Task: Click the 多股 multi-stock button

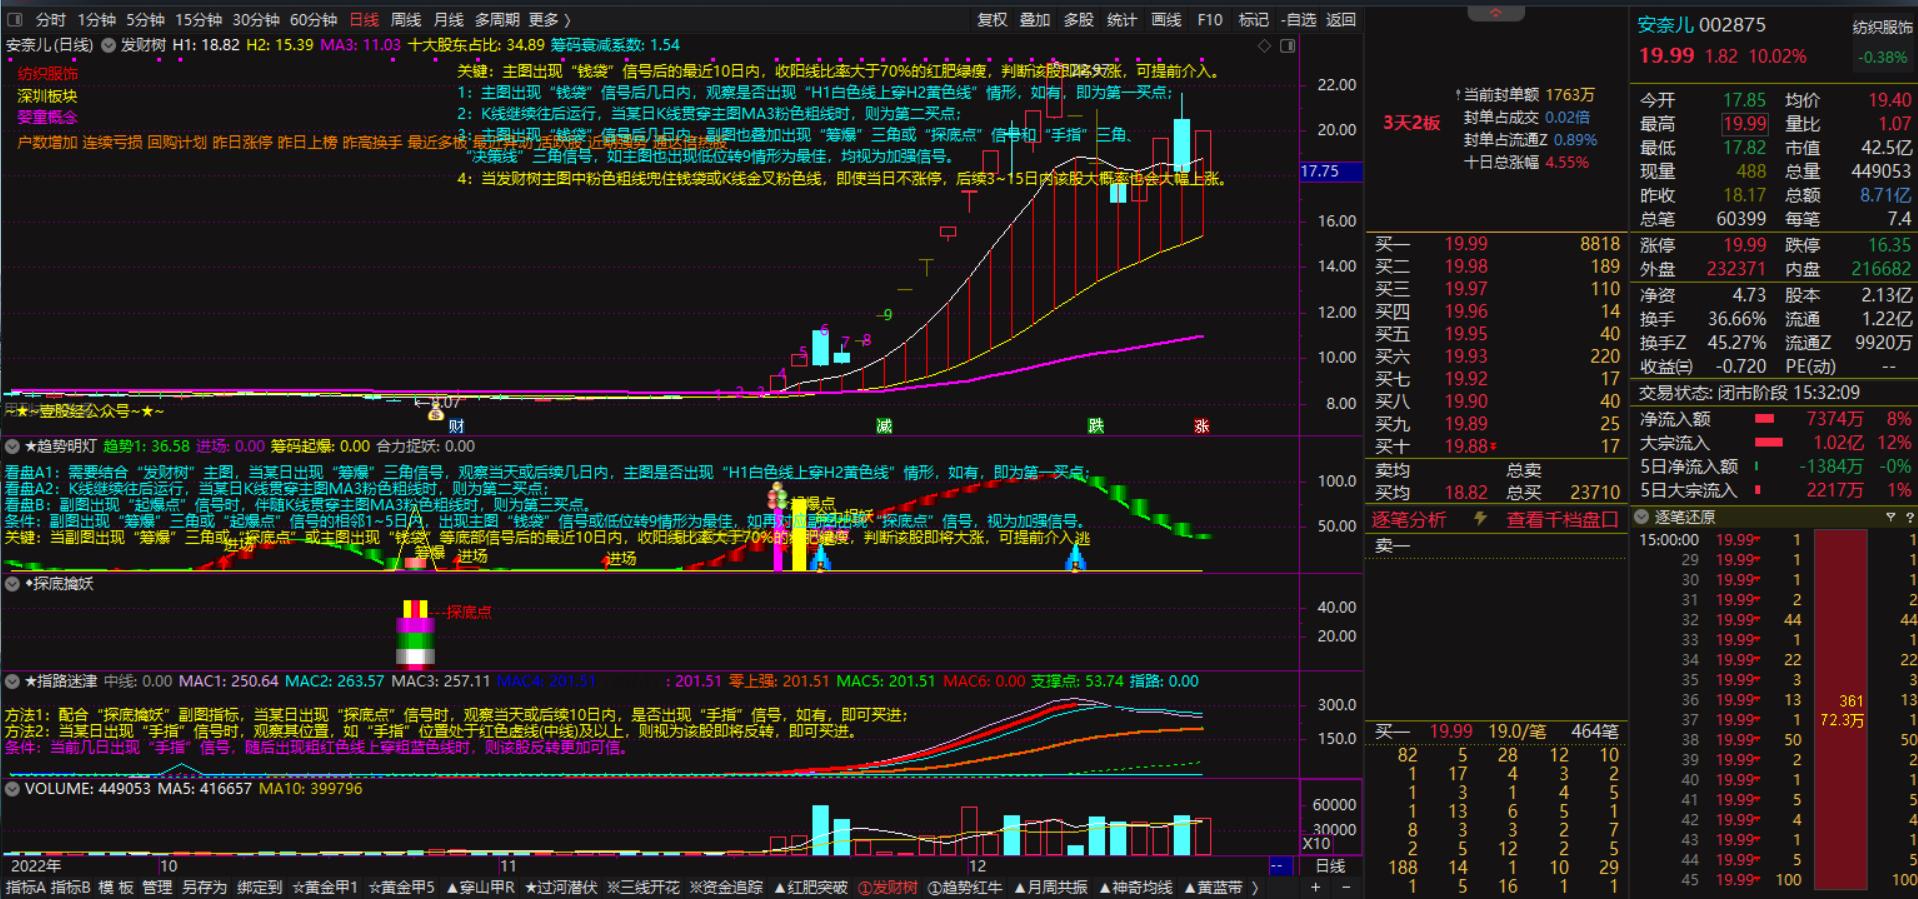Action: 1078,19
